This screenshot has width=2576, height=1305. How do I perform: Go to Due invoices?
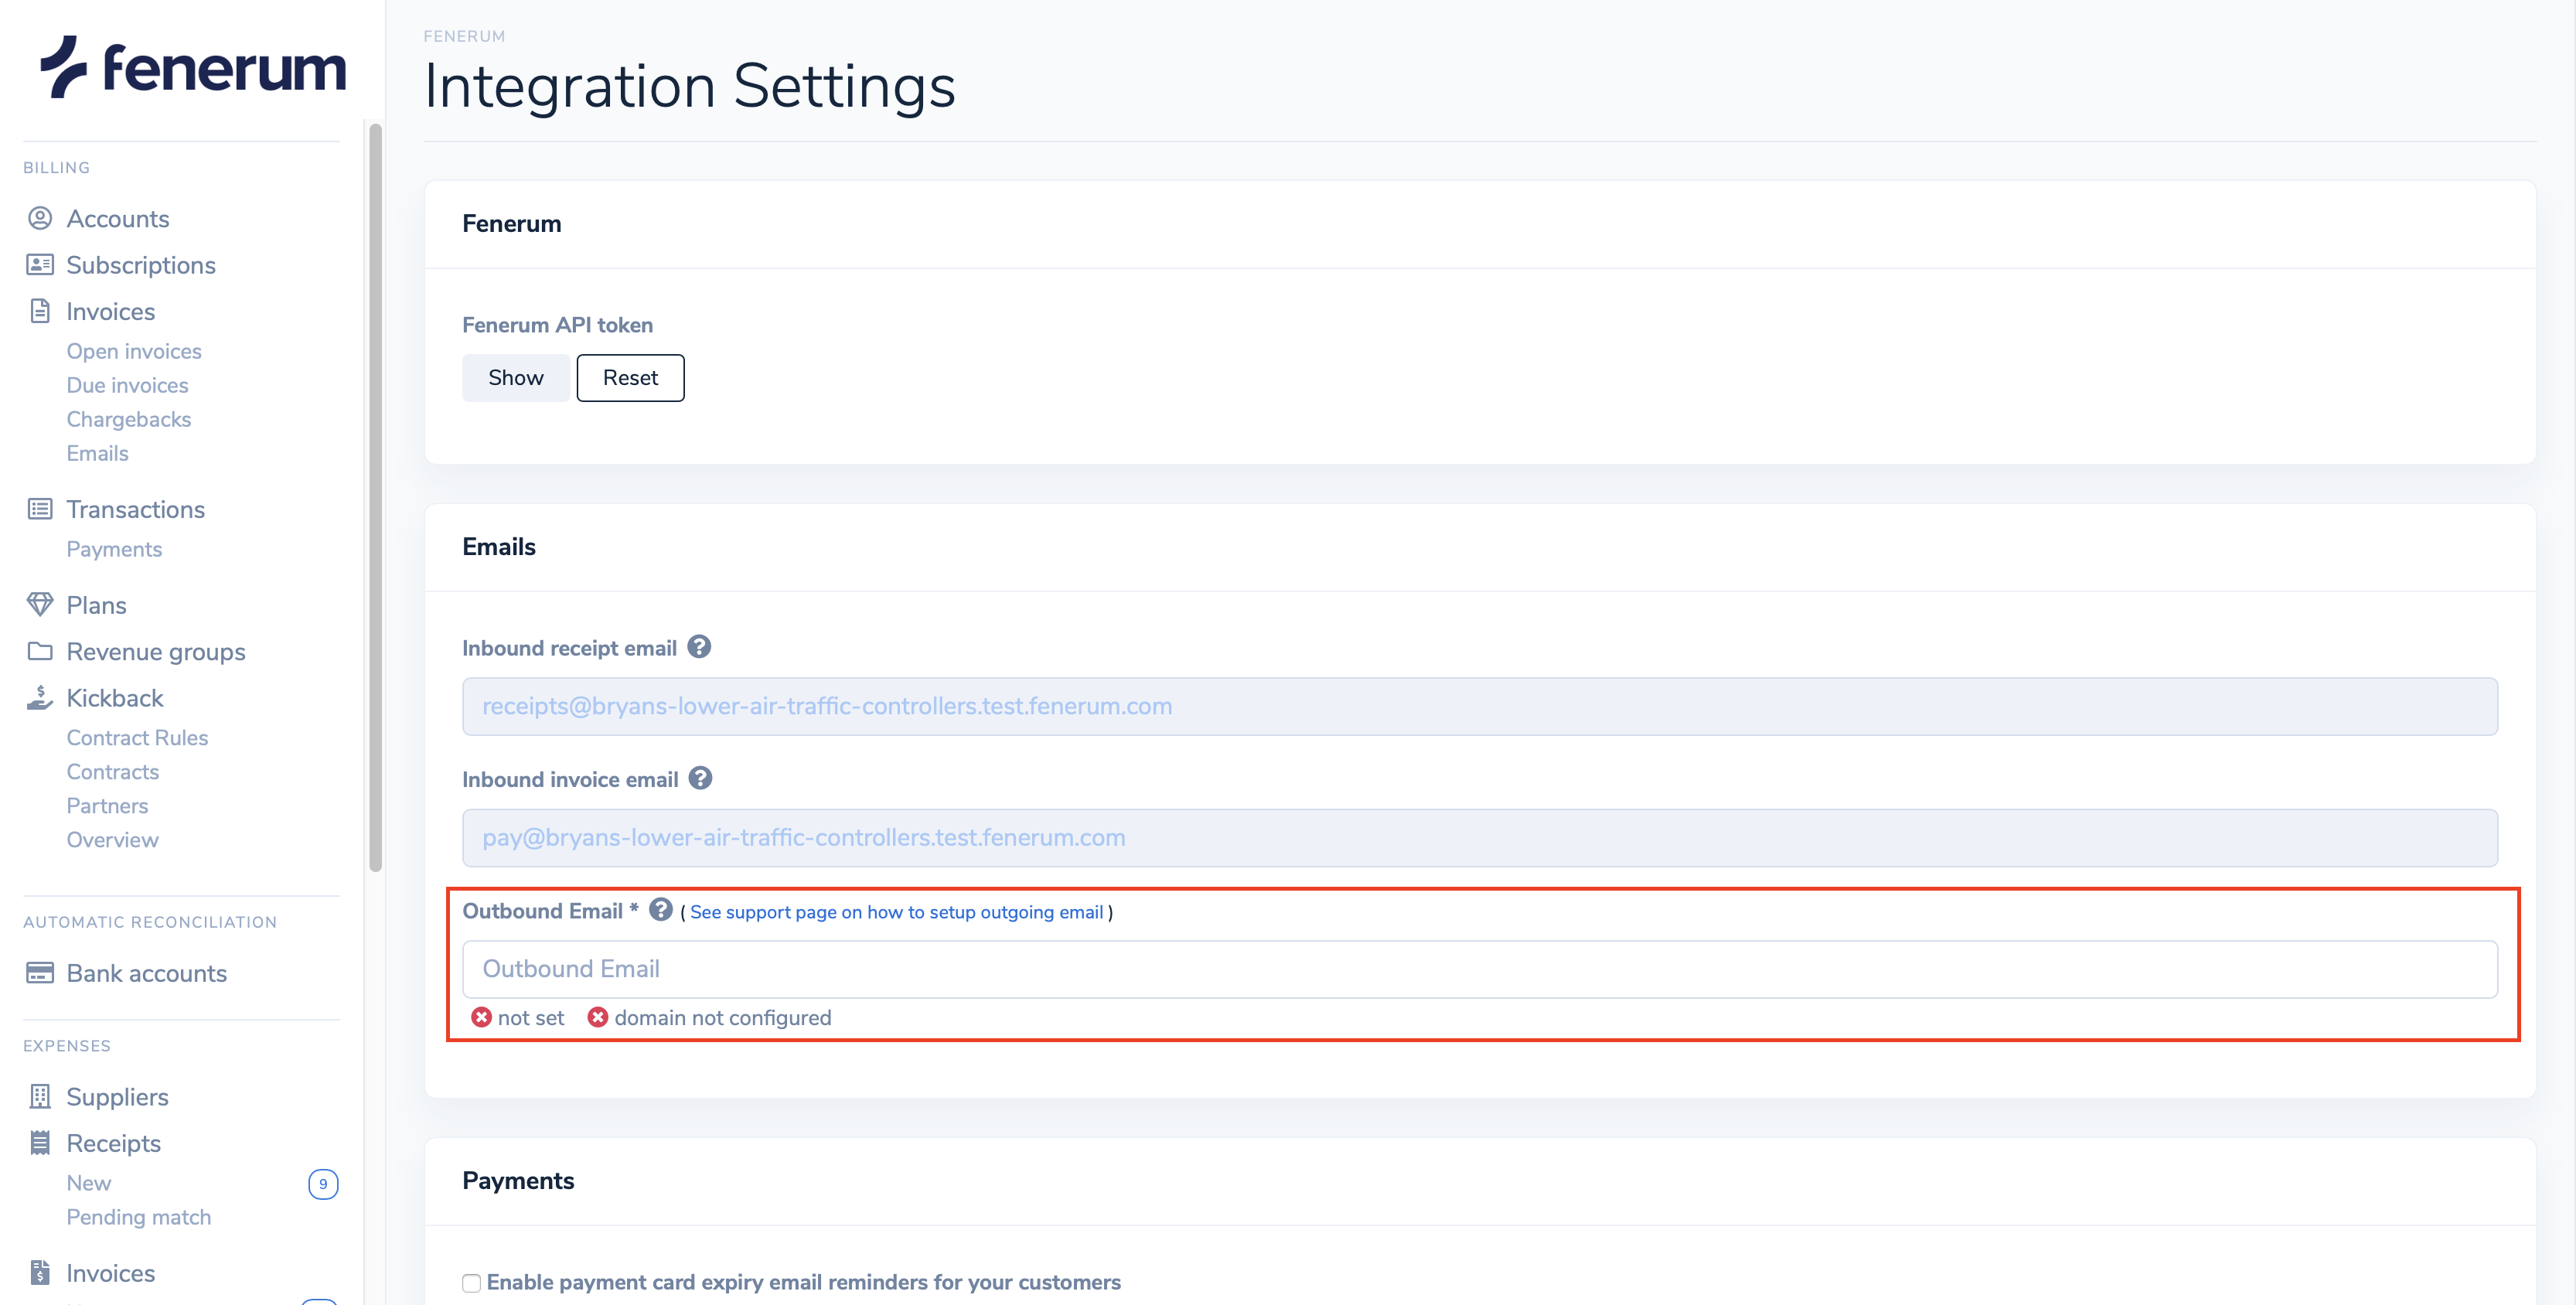pyautogui.click(x=127, y=385)
